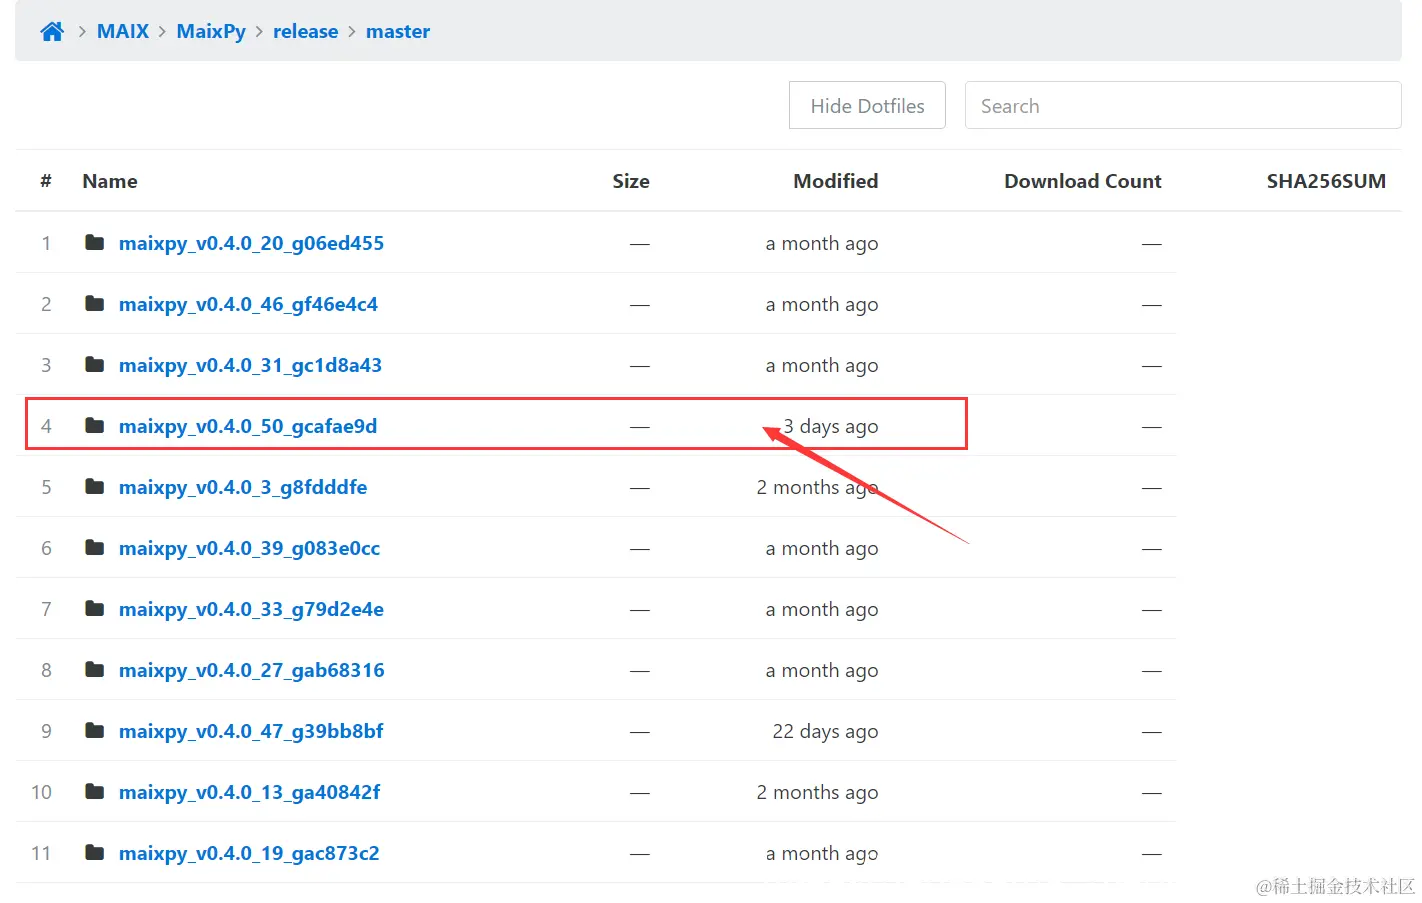Click row number 9 cell
1422x903 pixels.
(x=46, y=731)
